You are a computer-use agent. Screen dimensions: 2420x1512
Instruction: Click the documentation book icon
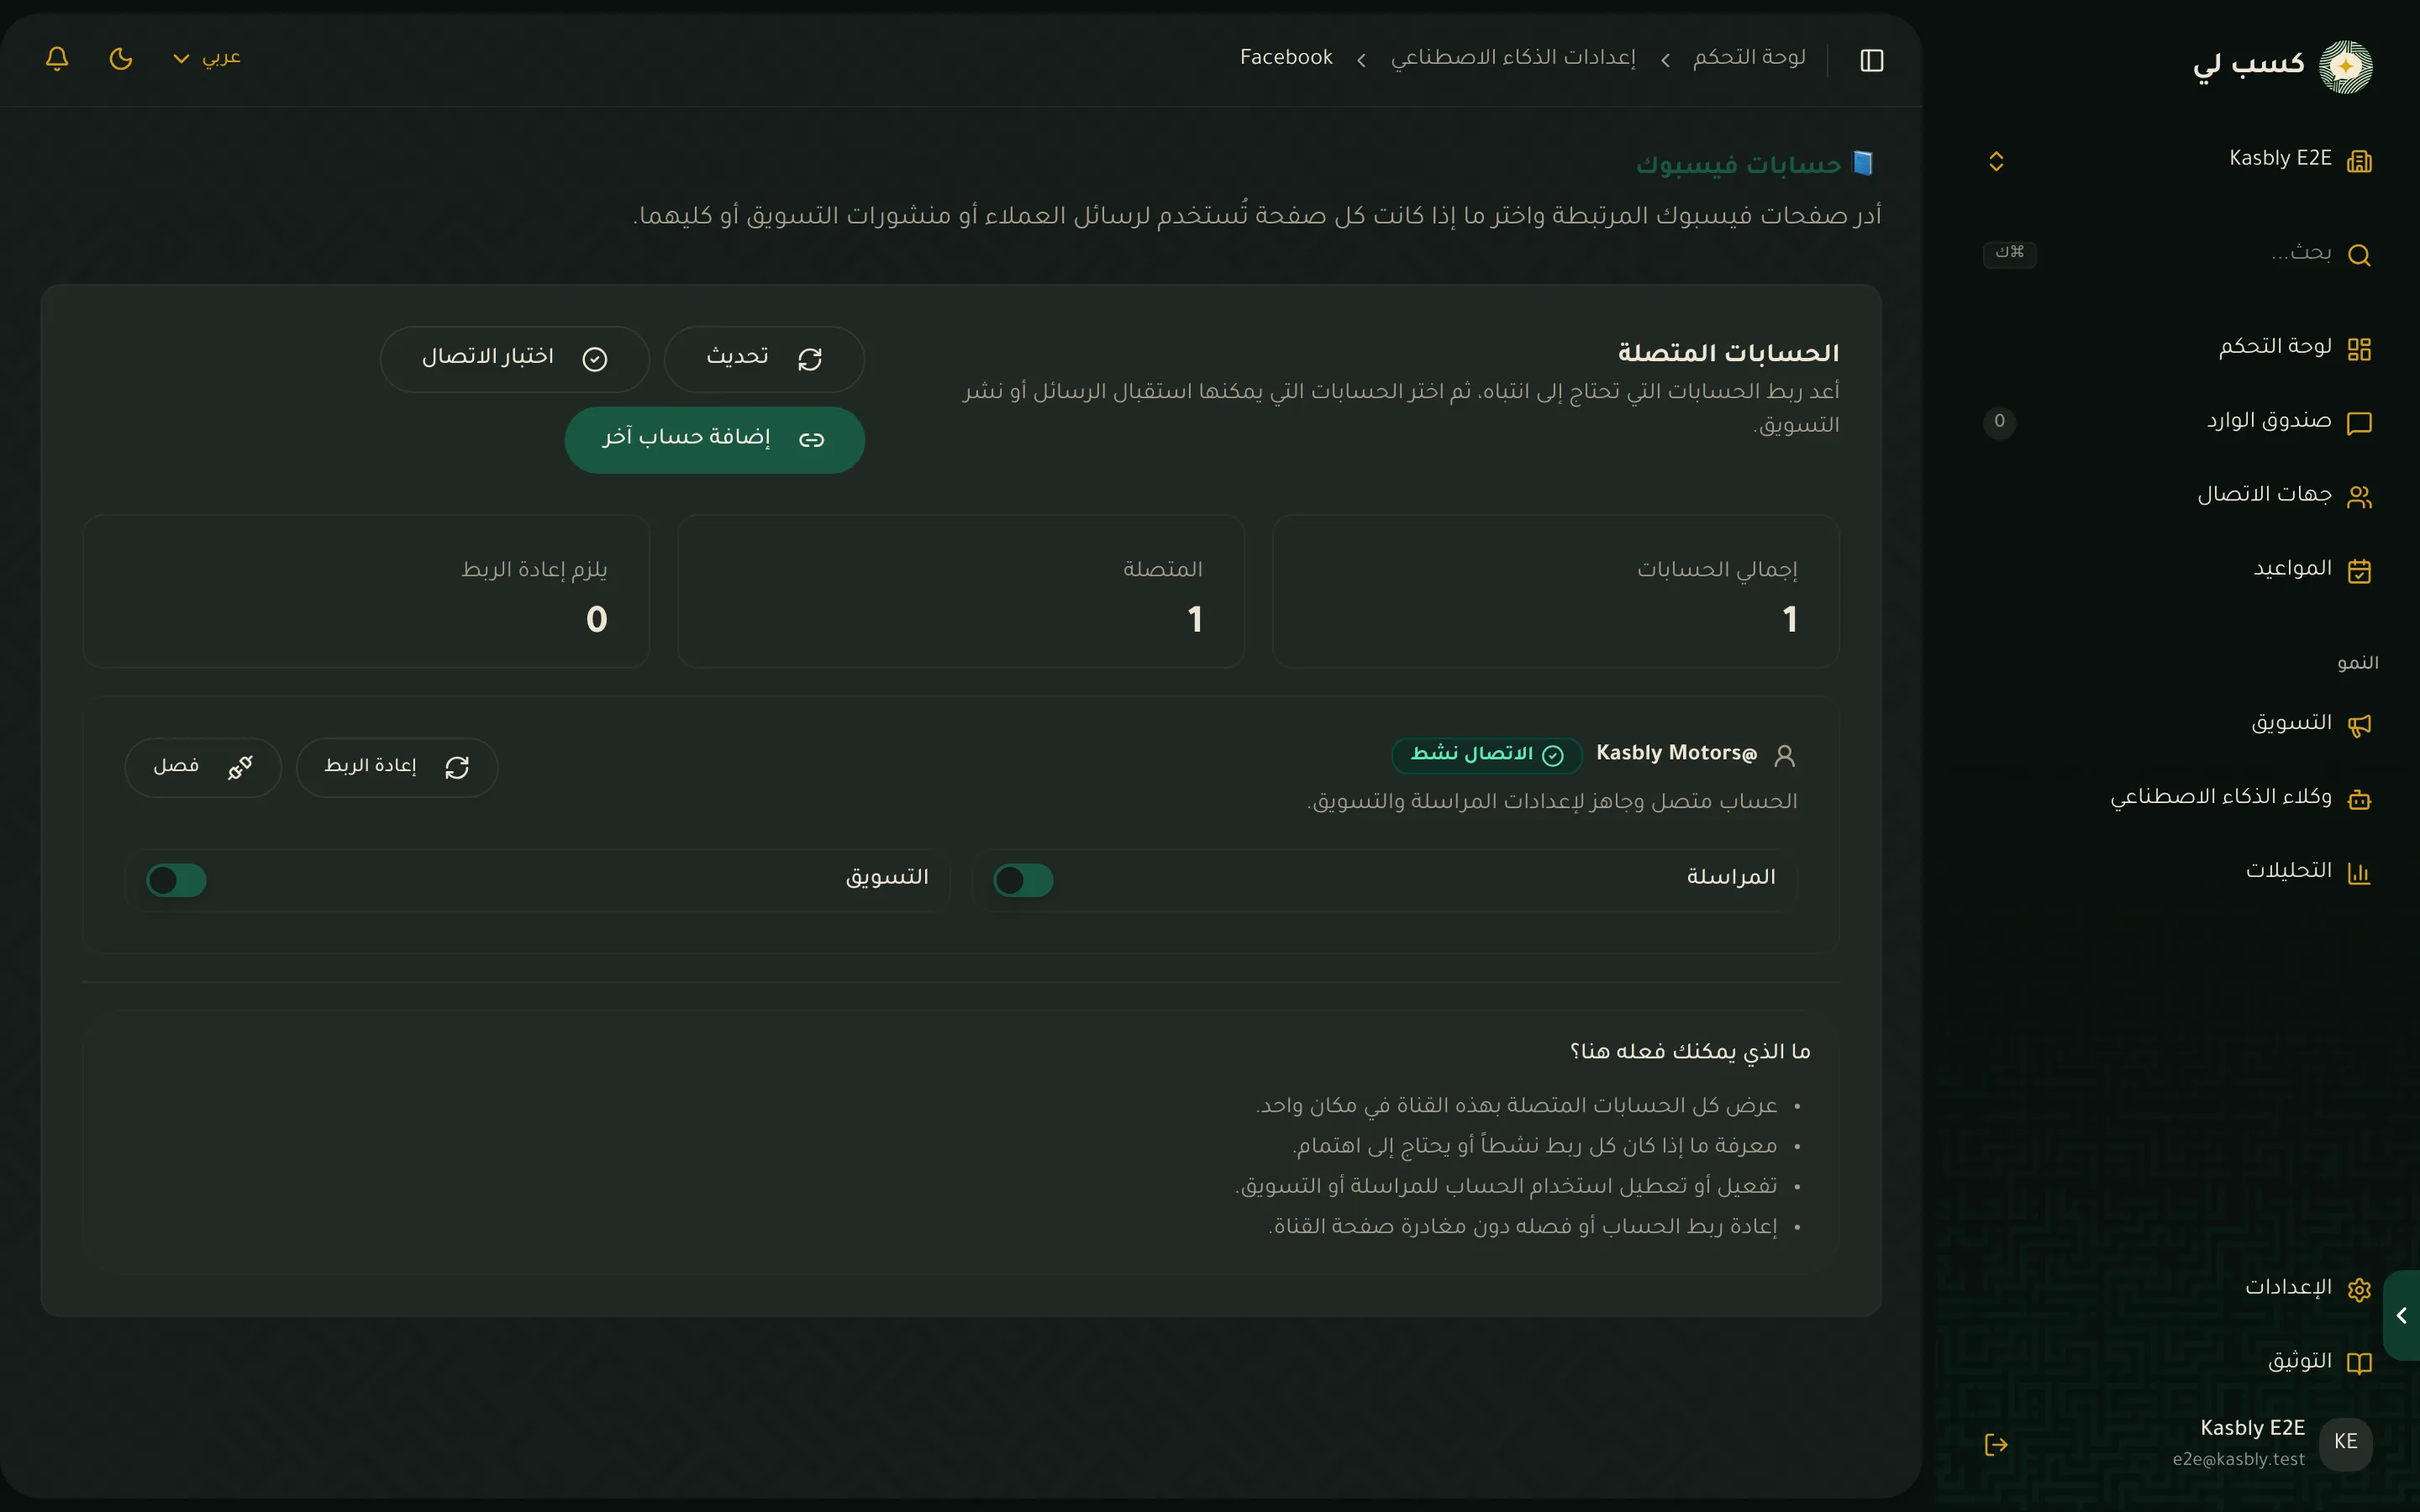pos(2359,1363)
